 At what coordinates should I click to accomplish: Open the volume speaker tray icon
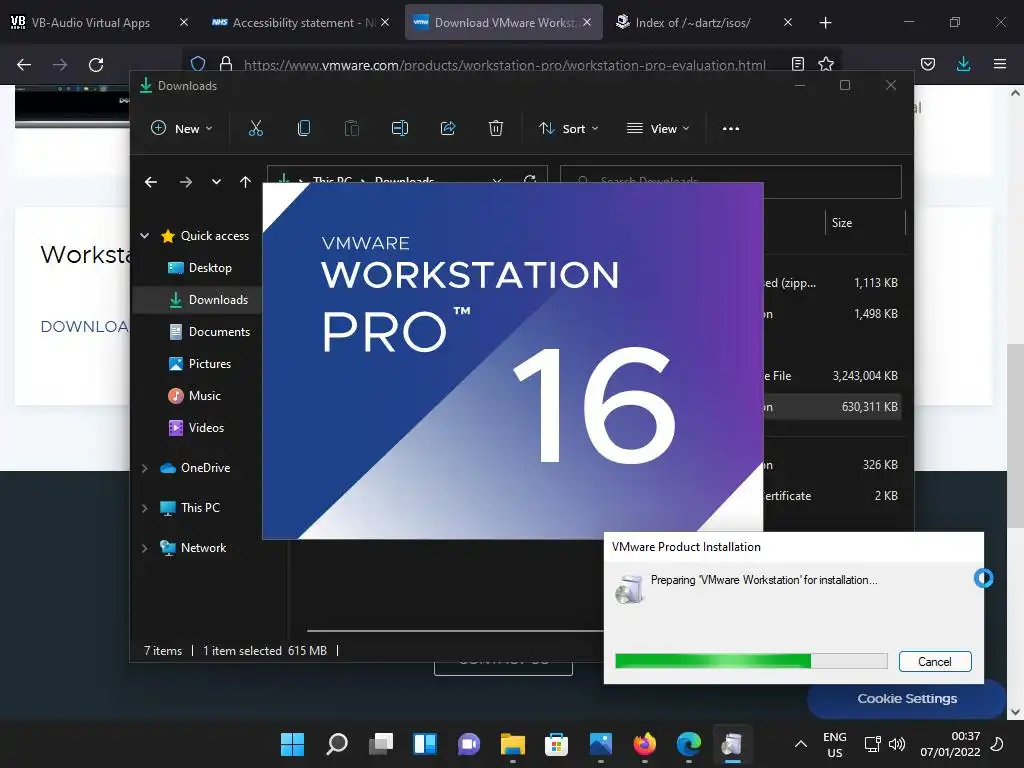coord(897,744)
